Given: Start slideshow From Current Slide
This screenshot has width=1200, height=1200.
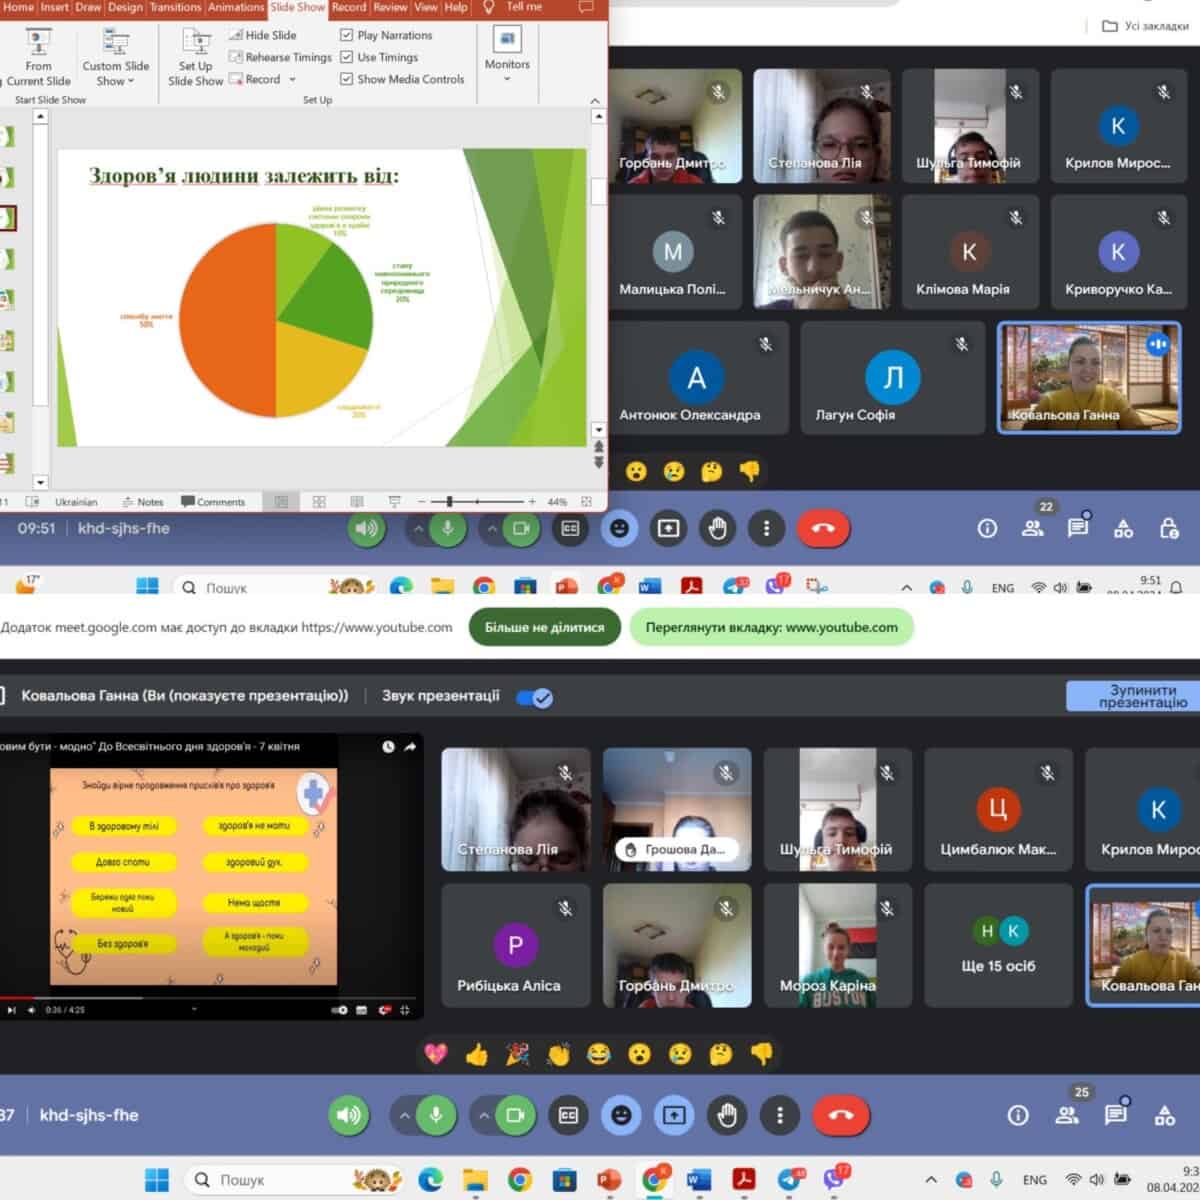Looking at the screenshot, I should click(x=38, y=58).
